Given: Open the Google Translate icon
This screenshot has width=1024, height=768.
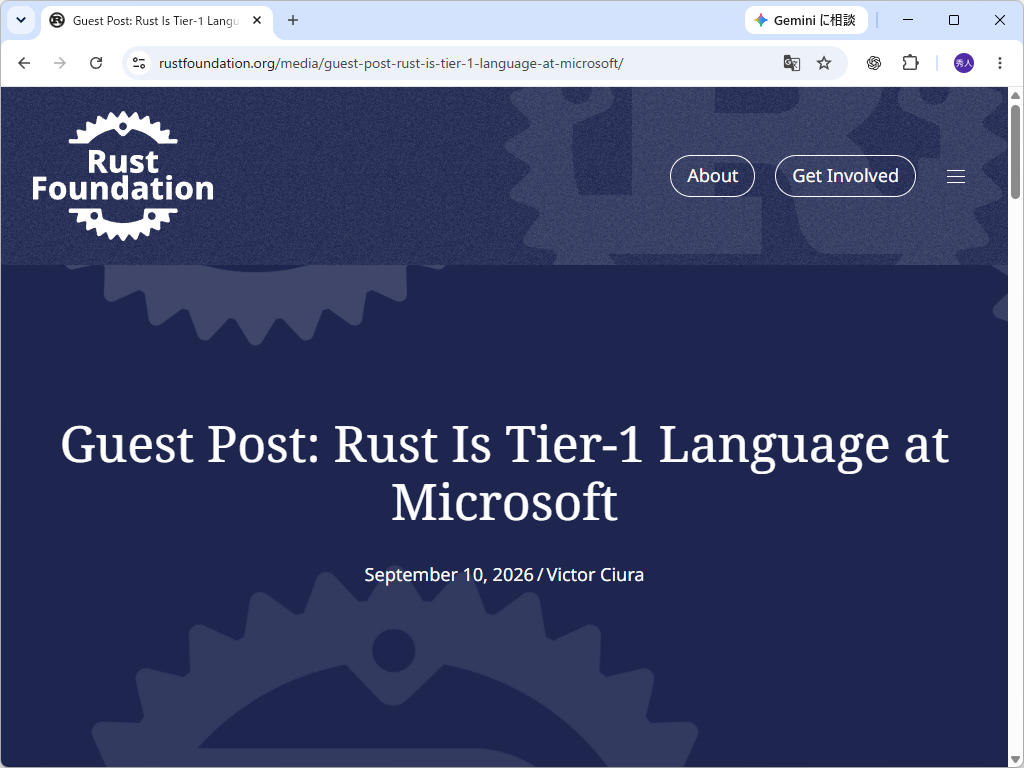Looking at the screenshot, I should coord(792,63).
